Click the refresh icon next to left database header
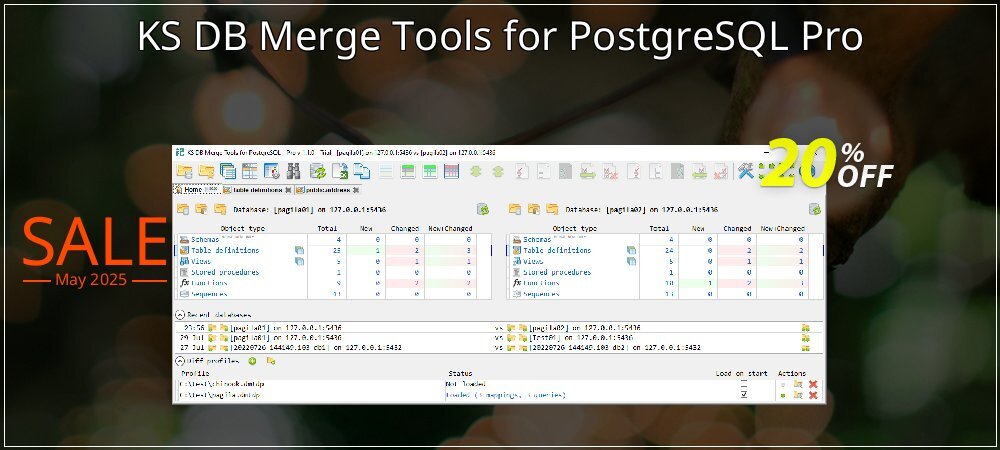1000x450 pixels. point(483,209)
